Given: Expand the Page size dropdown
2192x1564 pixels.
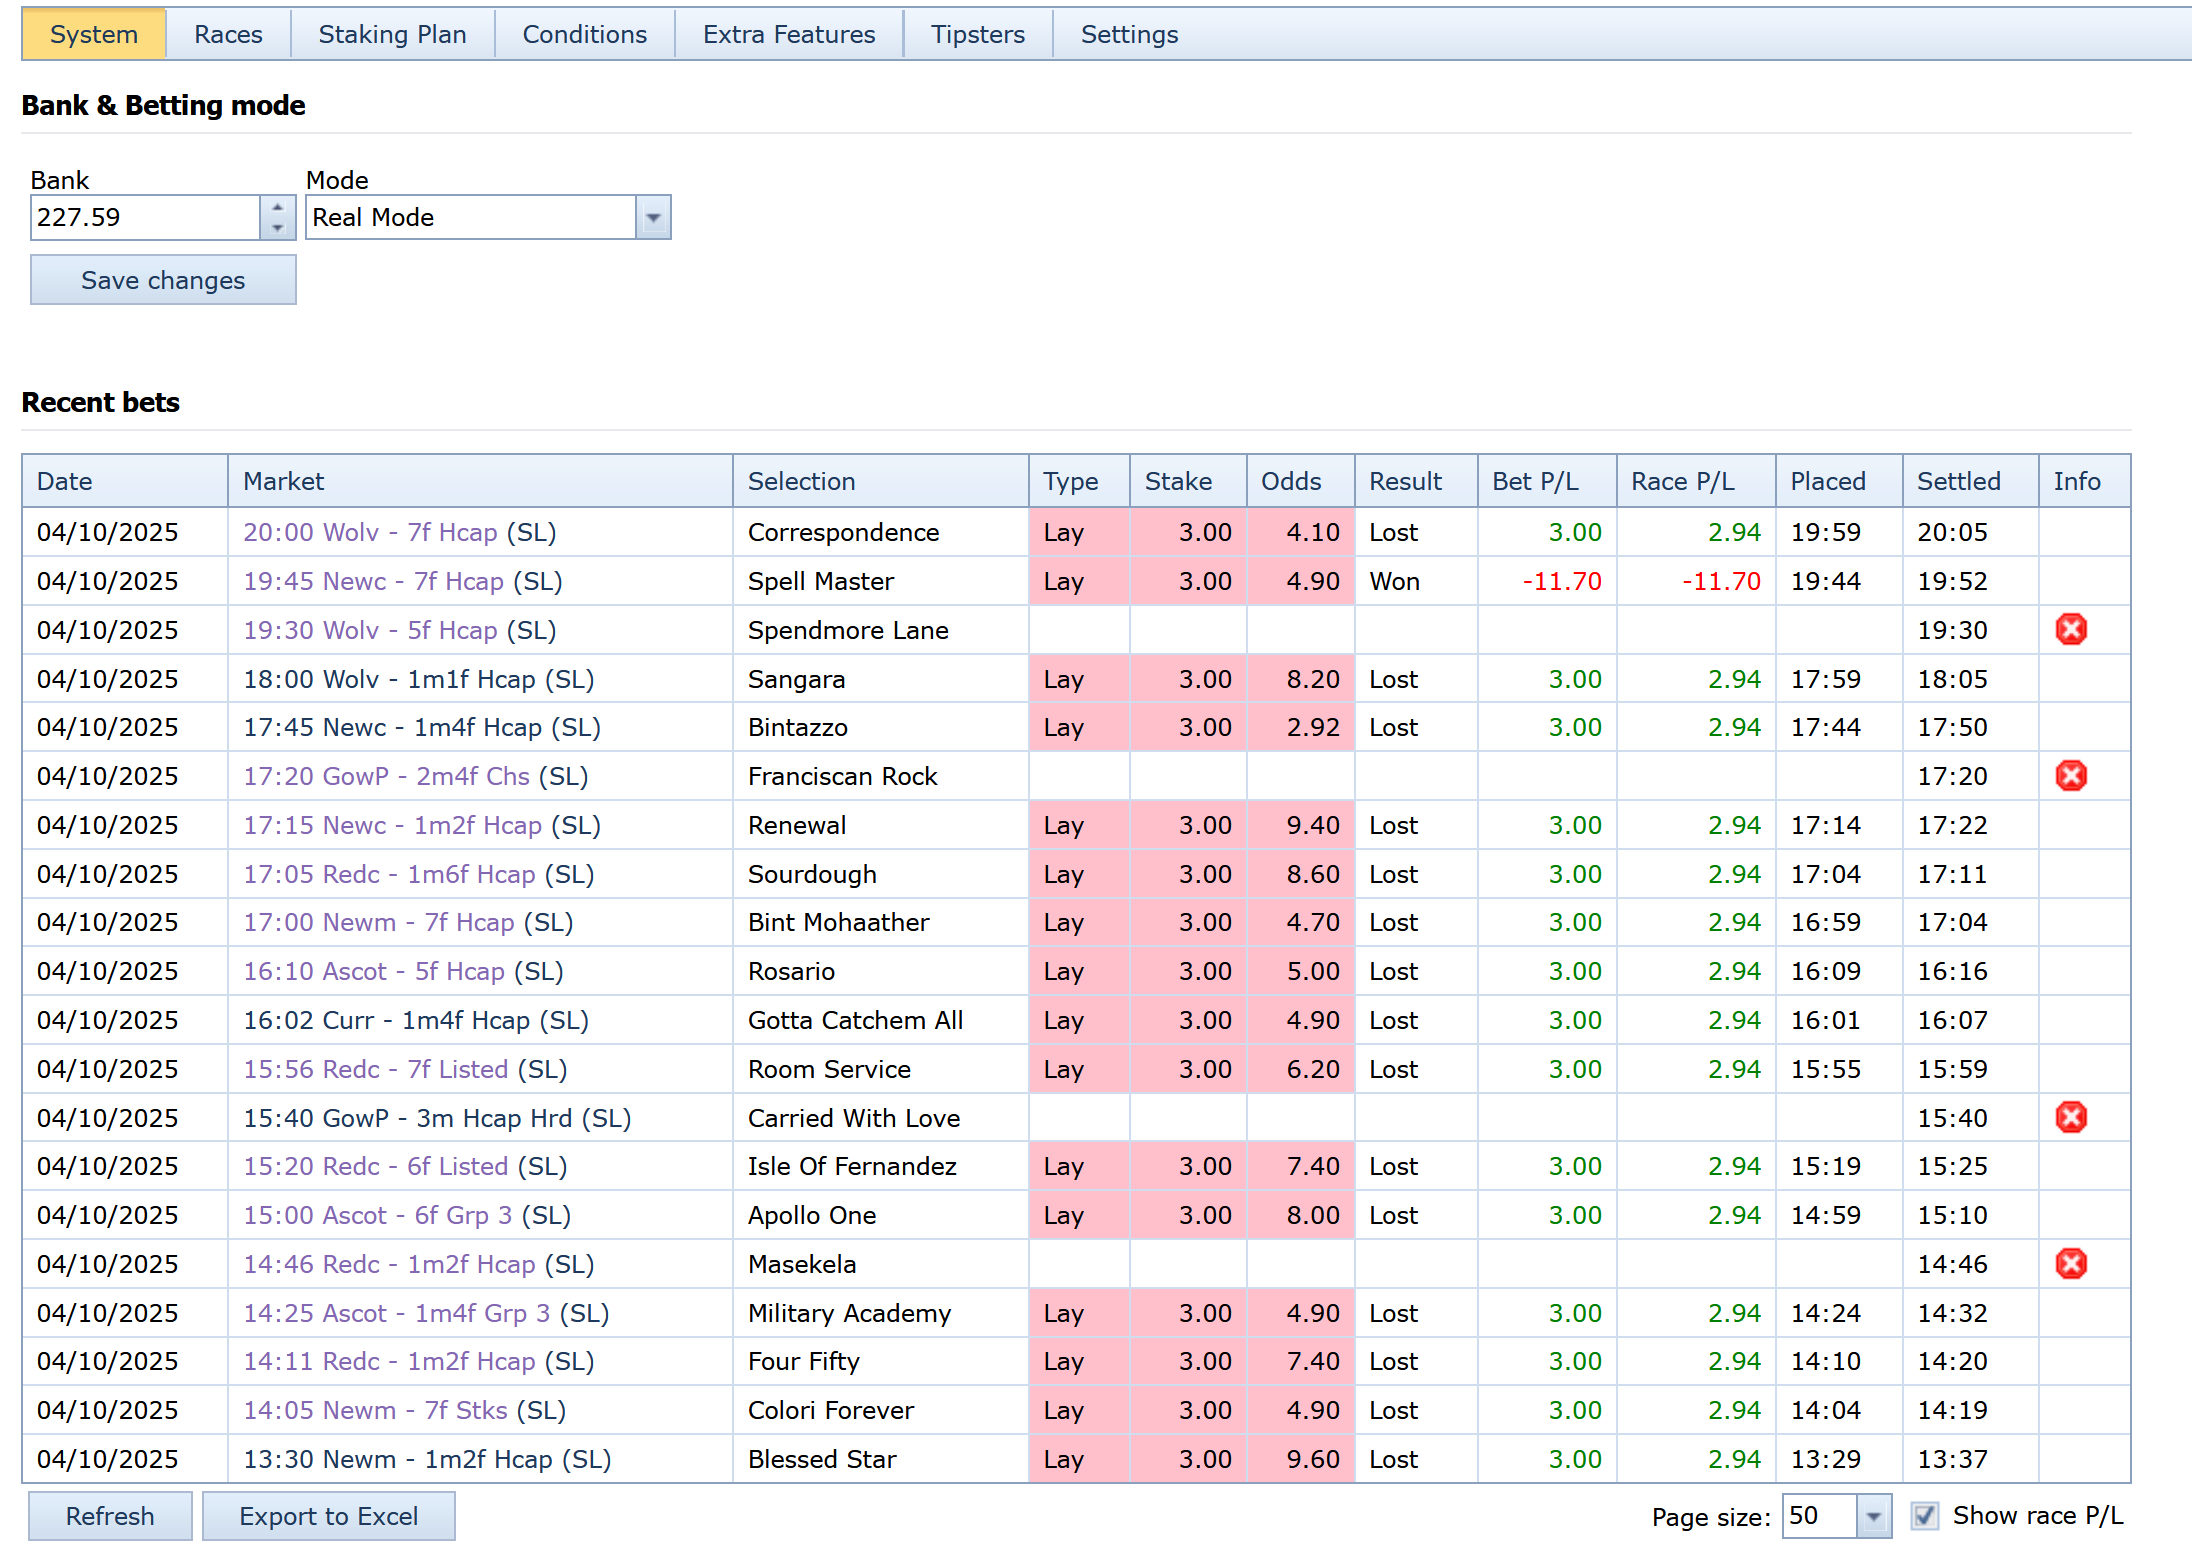Looking at the screenshot, I should click(x=1873, y=1516).
